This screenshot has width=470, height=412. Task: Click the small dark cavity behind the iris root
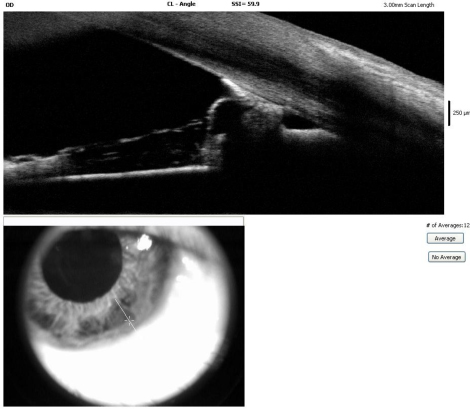click(298, 123)
